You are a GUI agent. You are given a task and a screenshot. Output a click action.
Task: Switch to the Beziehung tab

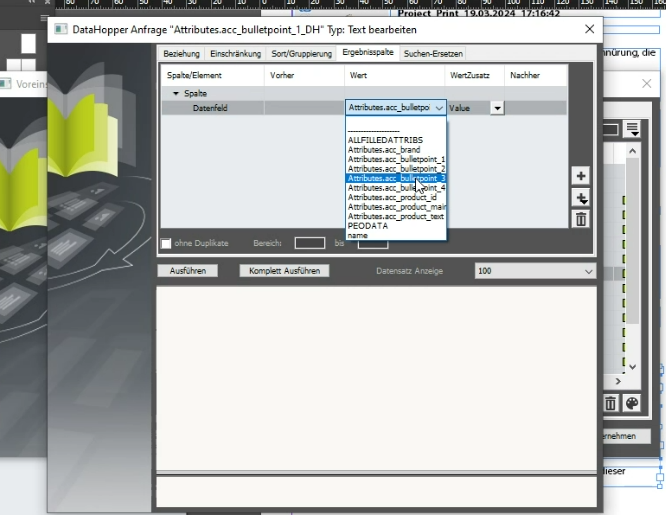[181, 54]
